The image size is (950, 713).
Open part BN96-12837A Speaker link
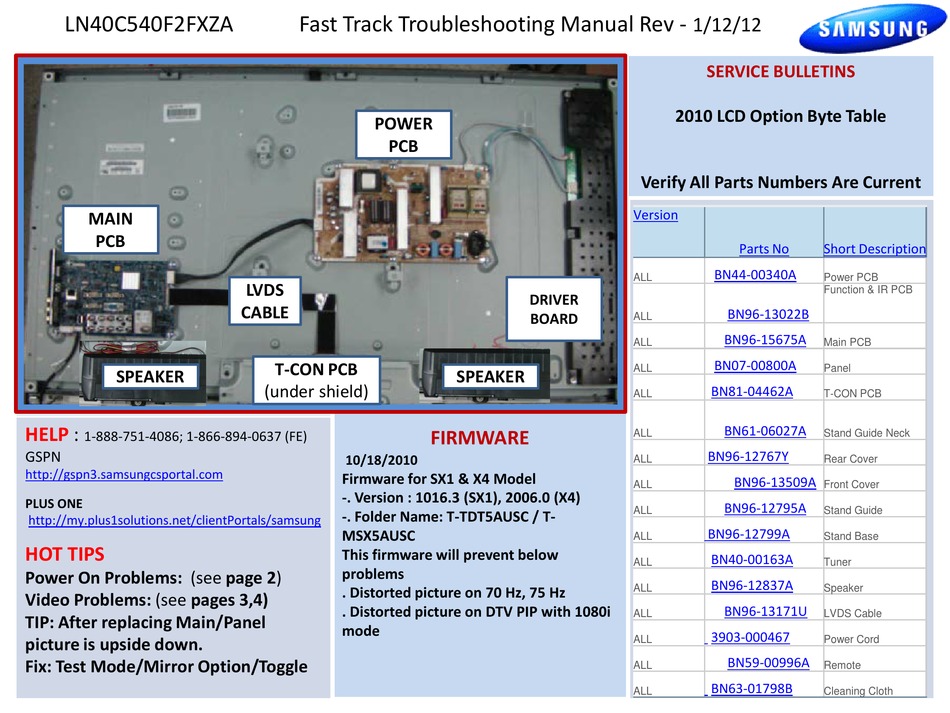(751, 586)
